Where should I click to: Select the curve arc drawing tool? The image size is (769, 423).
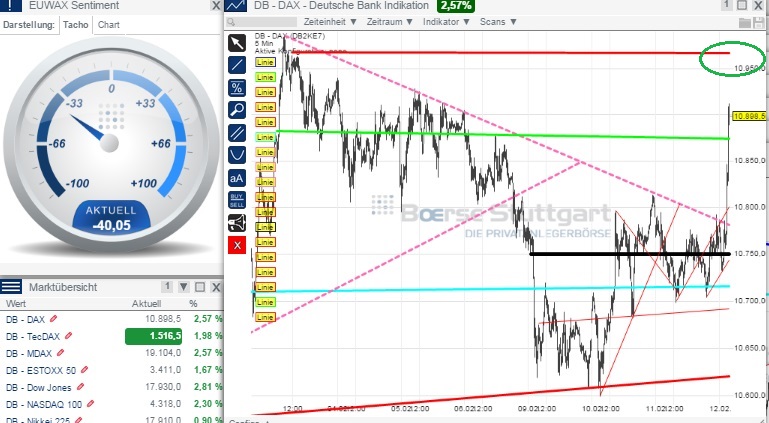tap(237, 155)
